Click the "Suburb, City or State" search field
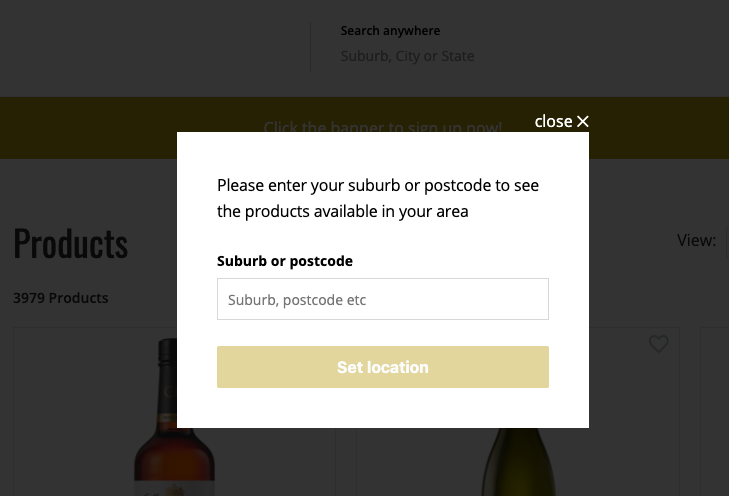The height and width of the screenshot is (496, 729). [x=407, y=56]
